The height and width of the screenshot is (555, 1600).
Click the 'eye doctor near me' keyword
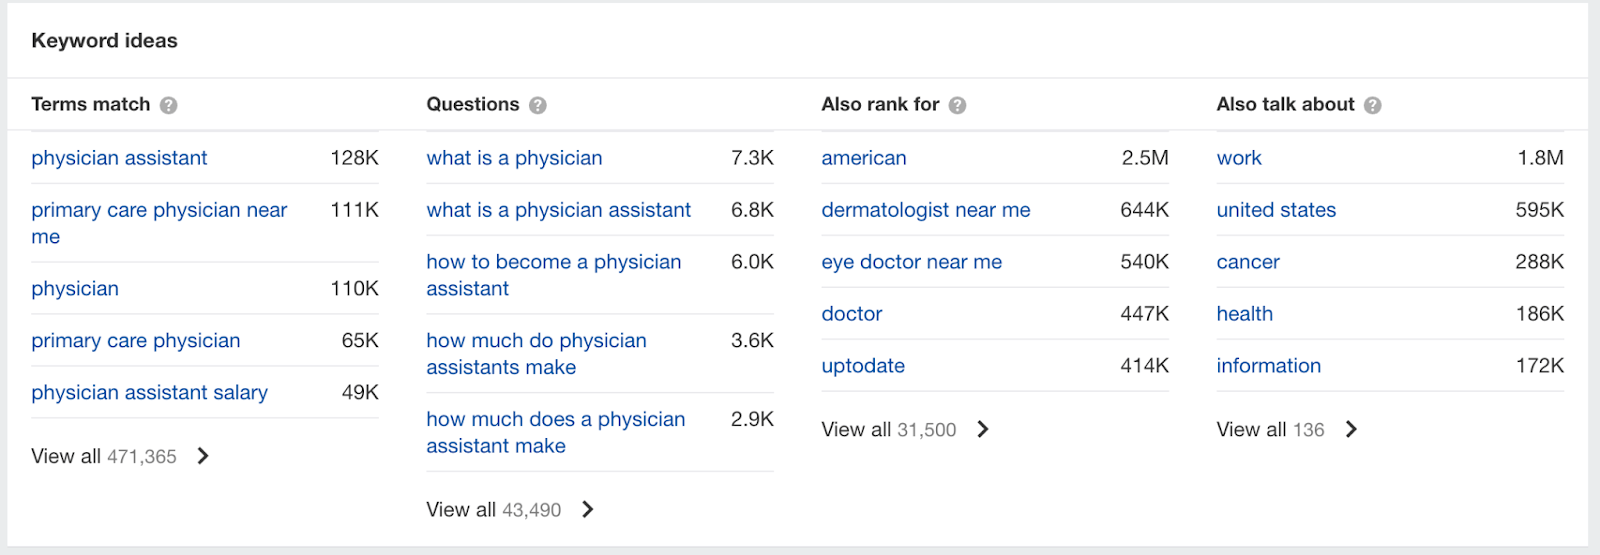(x=911, y=262)
